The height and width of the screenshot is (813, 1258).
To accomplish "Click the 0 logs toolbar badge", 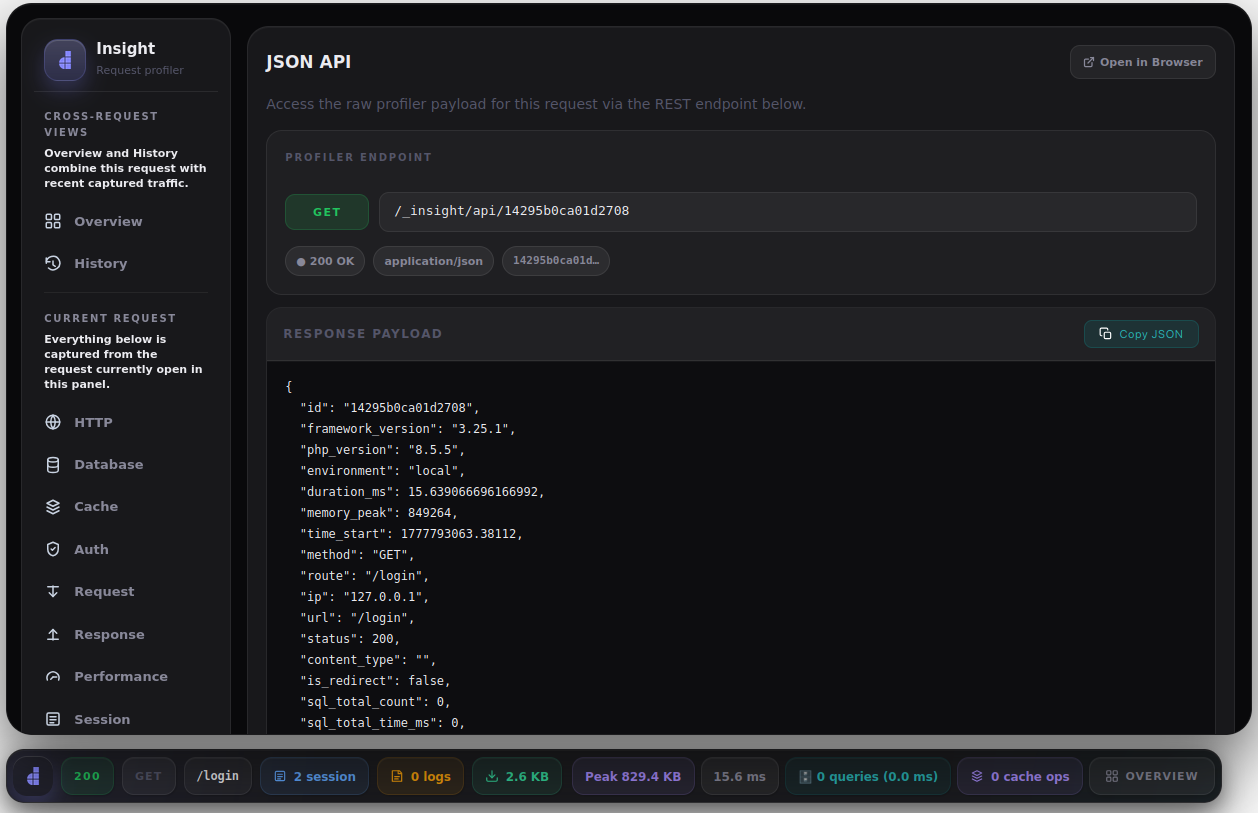I will point(420,776).
